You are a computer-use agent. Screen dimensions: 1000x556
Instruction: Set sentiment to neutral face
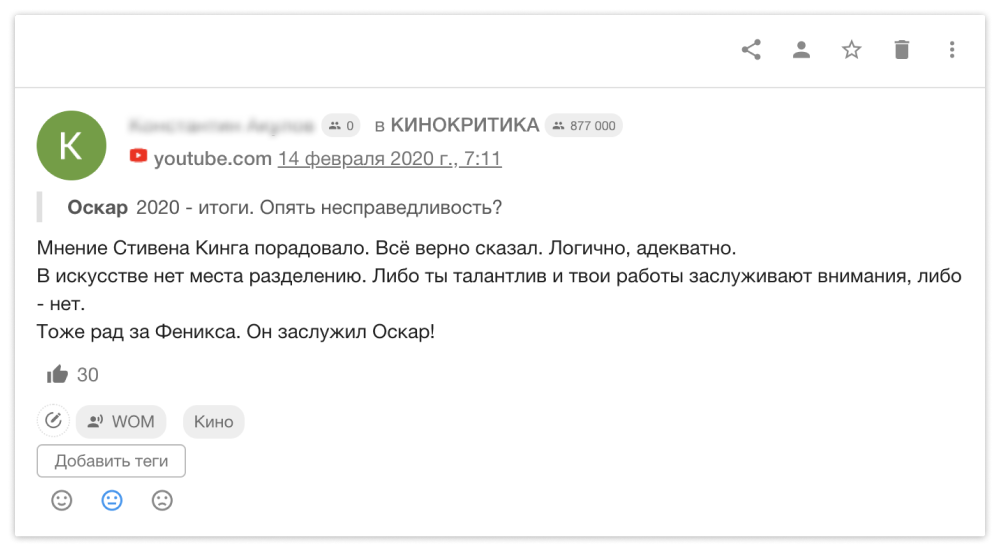click(x=112, y=501)
